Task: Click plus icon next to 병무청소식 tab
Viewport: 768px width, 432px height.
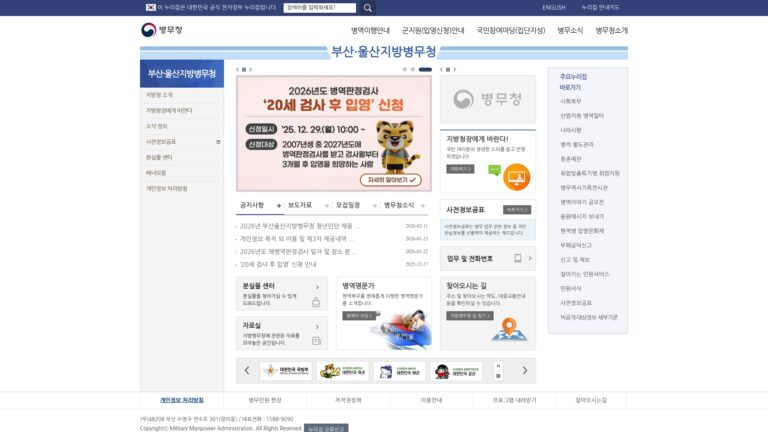Action: pyautogui.click(x=423, y=206)
